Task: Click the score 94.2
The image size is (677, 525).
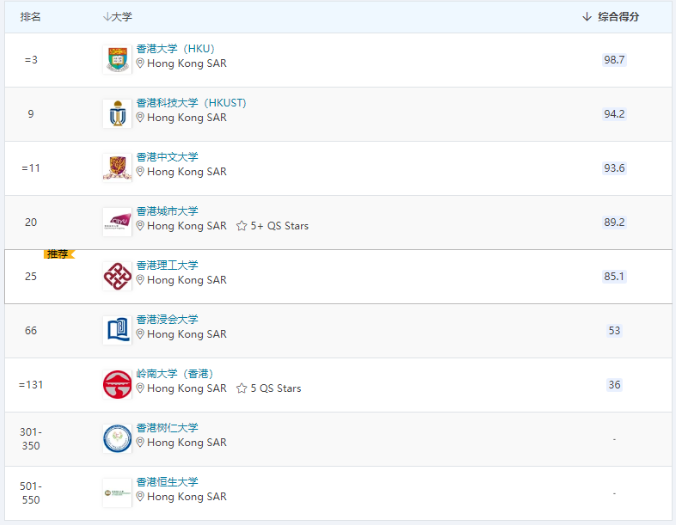Action: click(614, 114)
